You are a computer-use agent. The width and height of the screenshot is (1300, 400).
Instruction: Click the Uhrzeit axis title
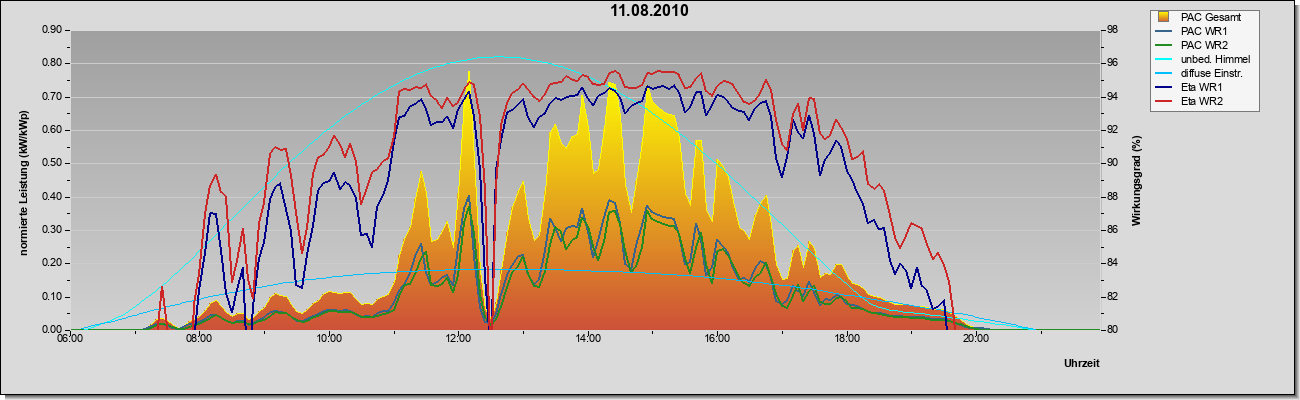coord(1082,363)
